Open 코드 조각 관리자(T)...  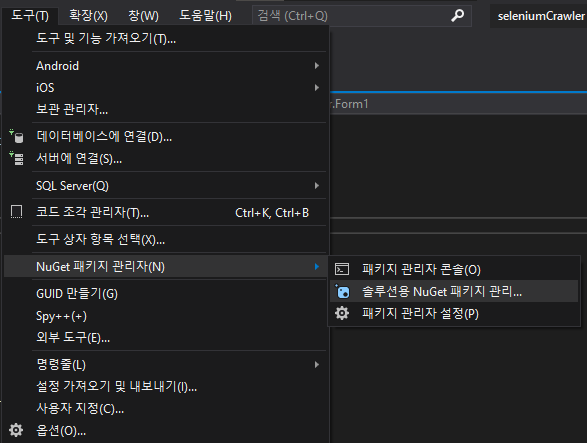166,212
